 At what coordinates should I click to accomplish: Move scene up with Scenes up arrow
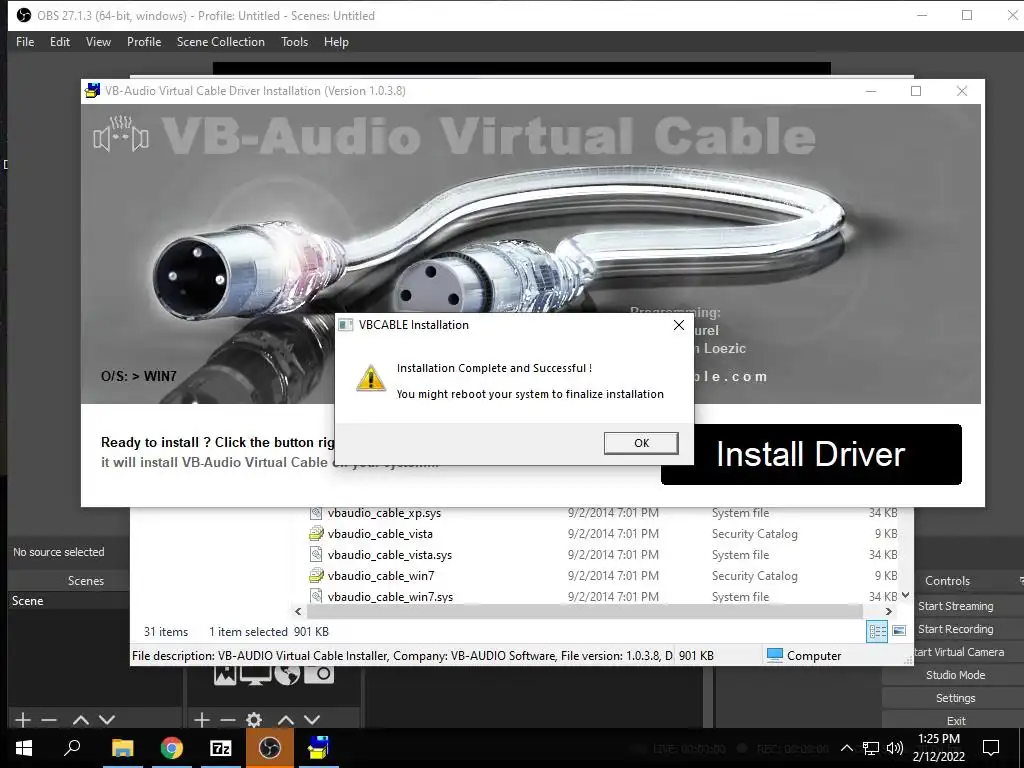[x=80, y=720]
